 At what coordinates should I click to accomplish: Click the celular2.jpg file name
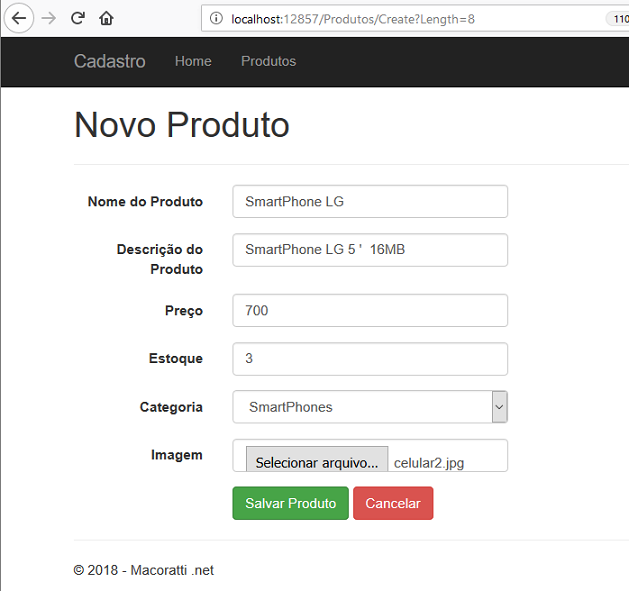coord(429,463)
